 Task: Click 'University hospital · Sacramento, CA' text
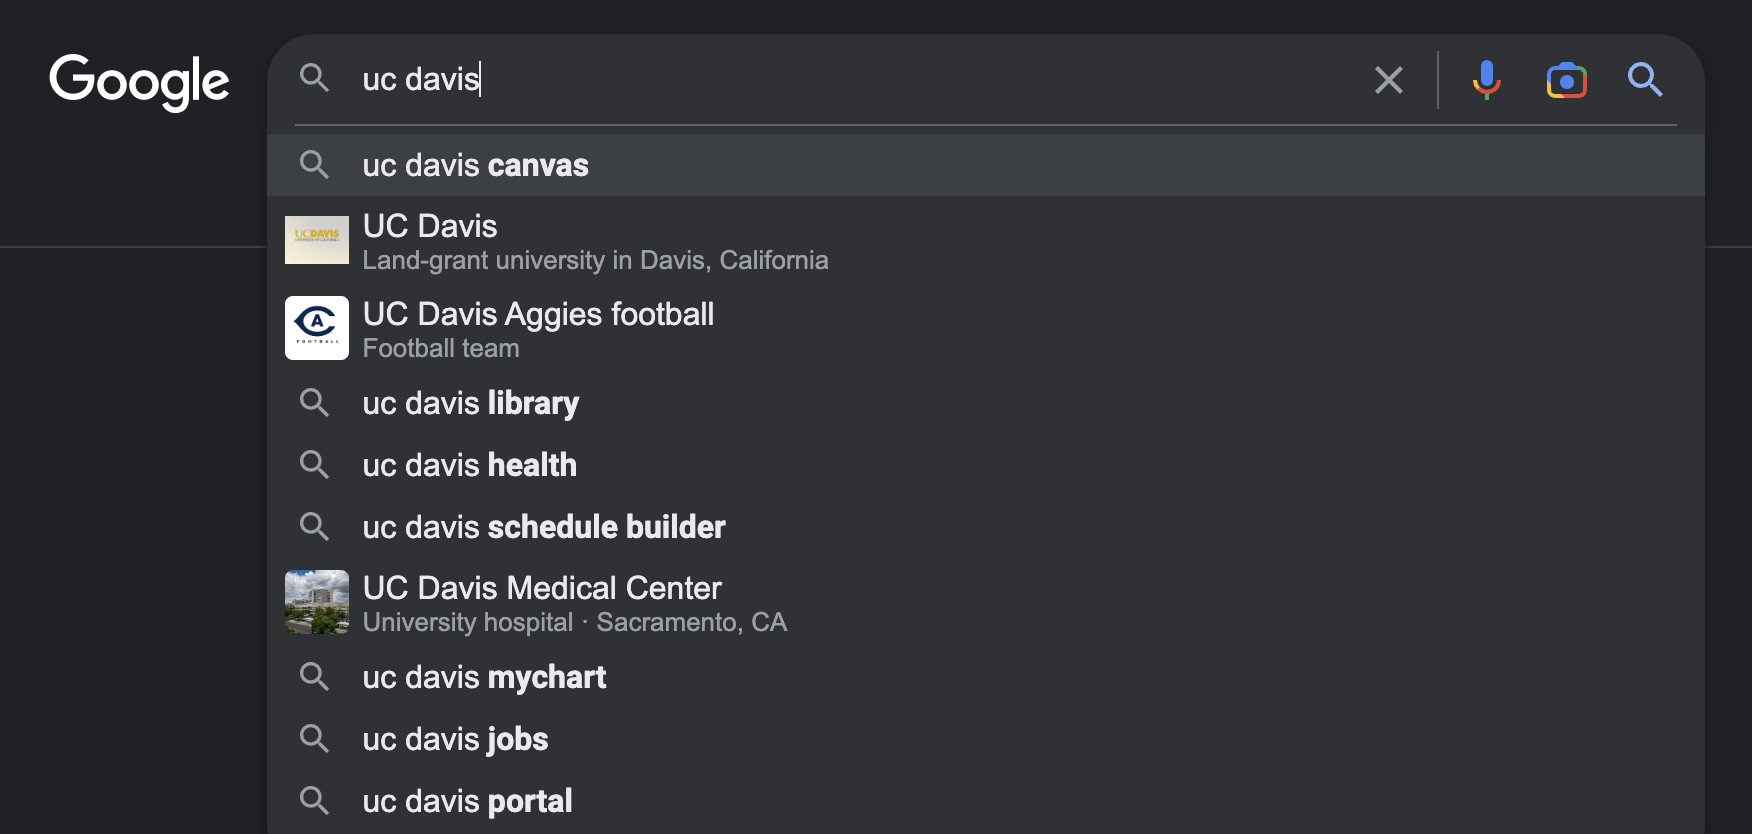[x=575, y=622]
